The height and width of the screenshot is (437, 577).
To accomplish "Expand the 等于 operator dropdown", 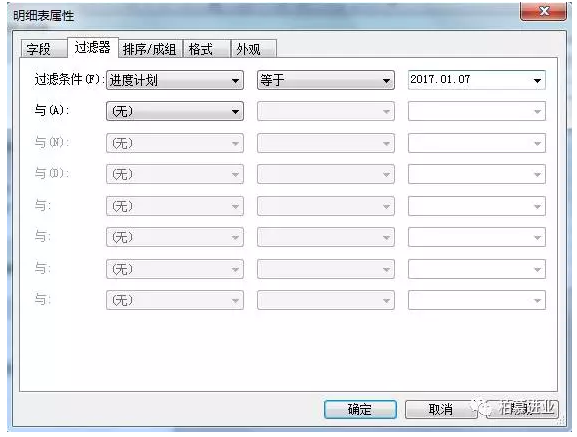I will pos(326,80).
